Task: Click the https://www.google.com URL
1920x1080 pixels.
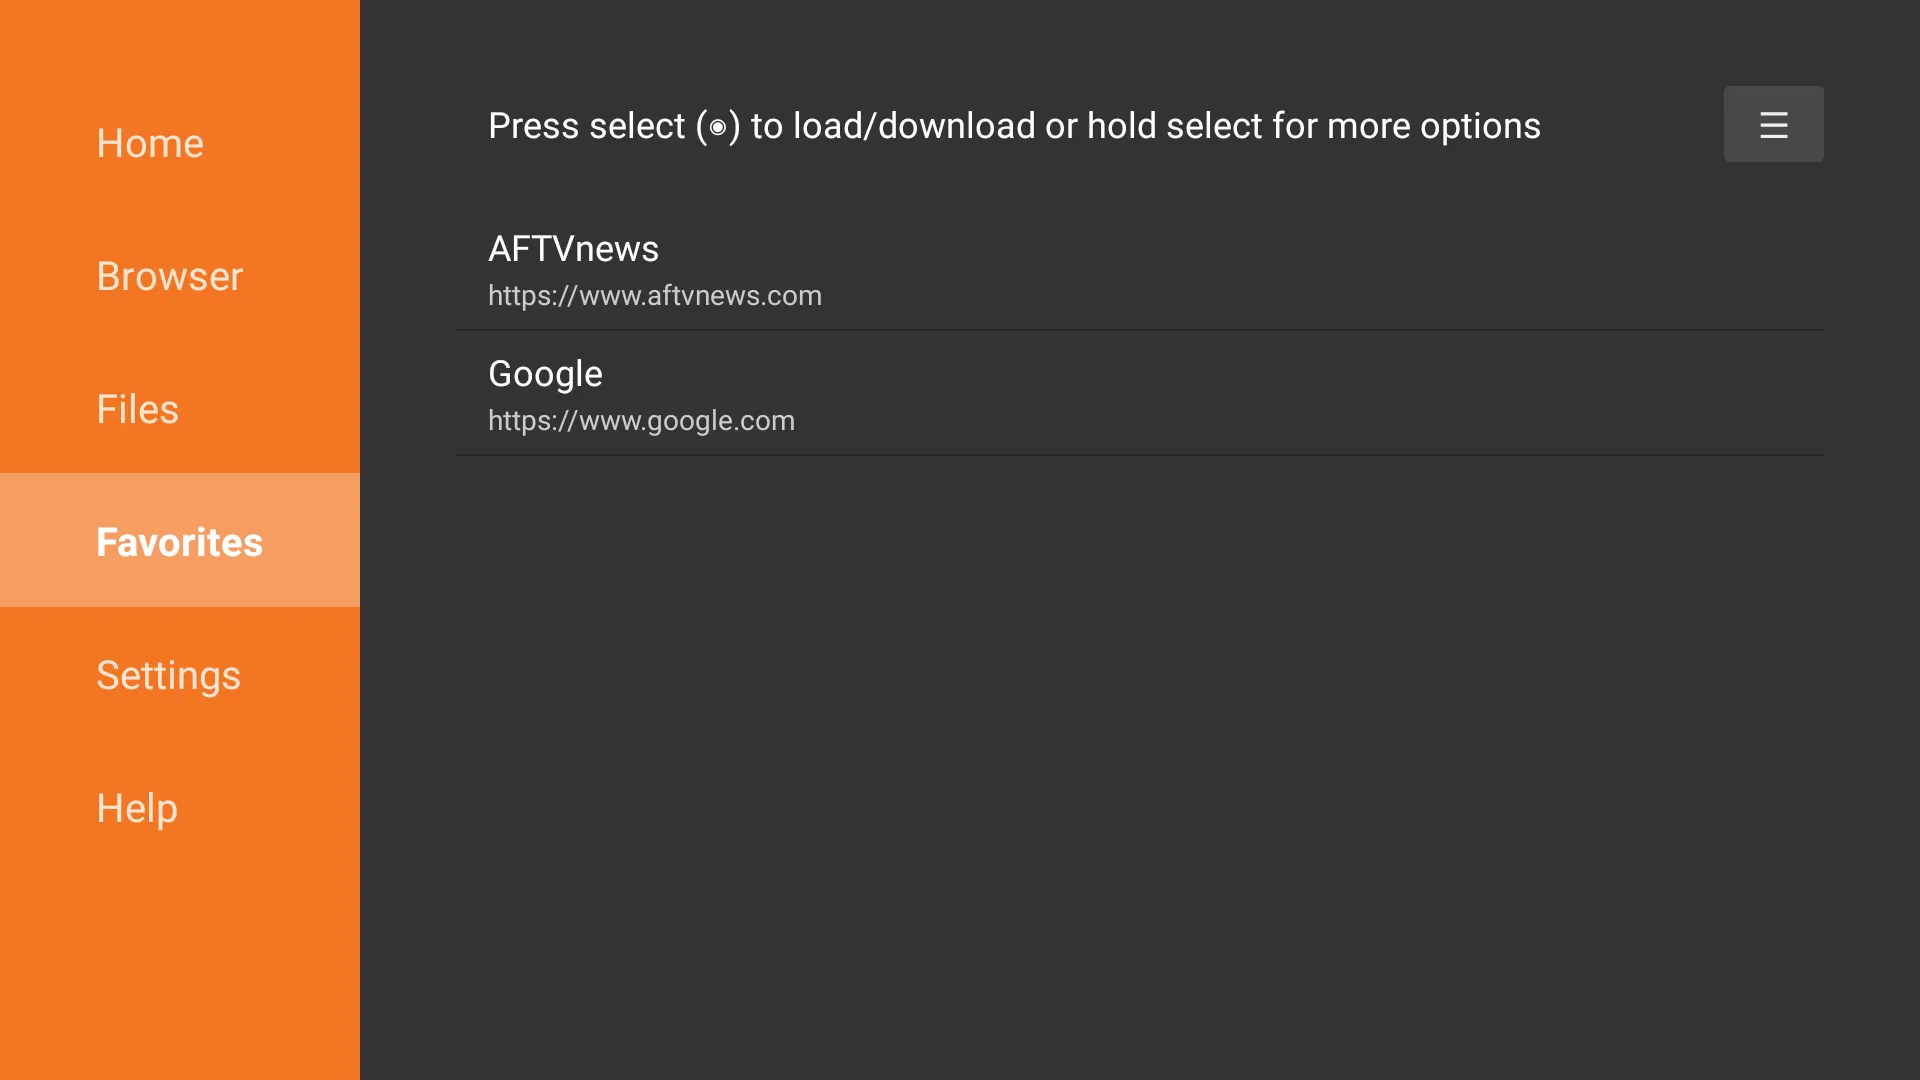Action: click(x=641, y=420)
